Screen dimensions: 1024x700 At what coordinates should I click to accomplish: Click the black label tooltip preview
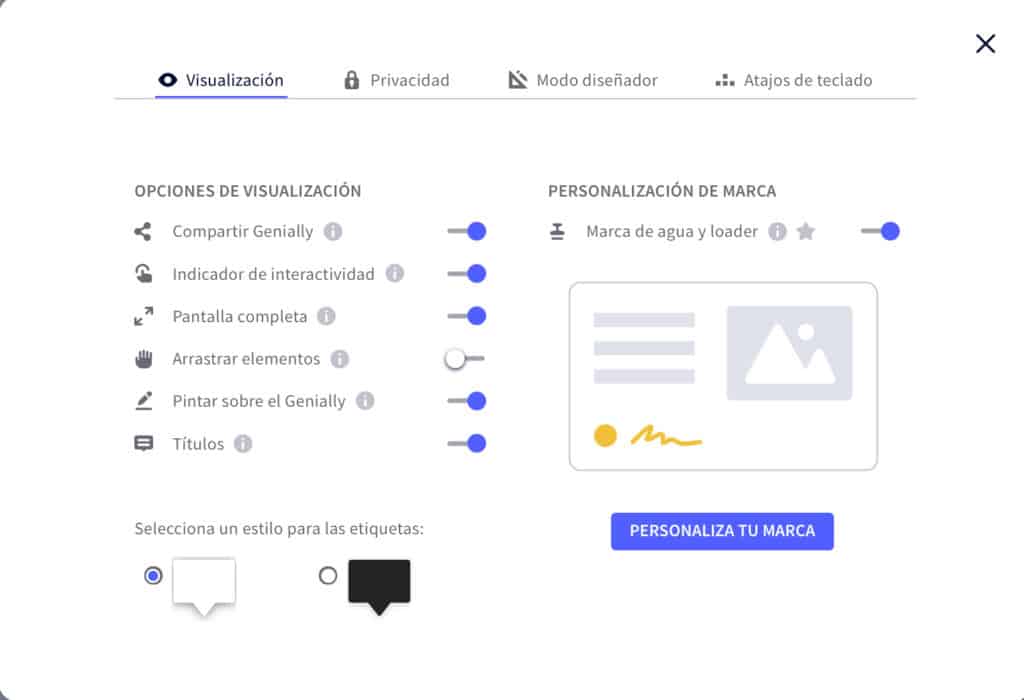pyautogui.click(x=379, y=586)
